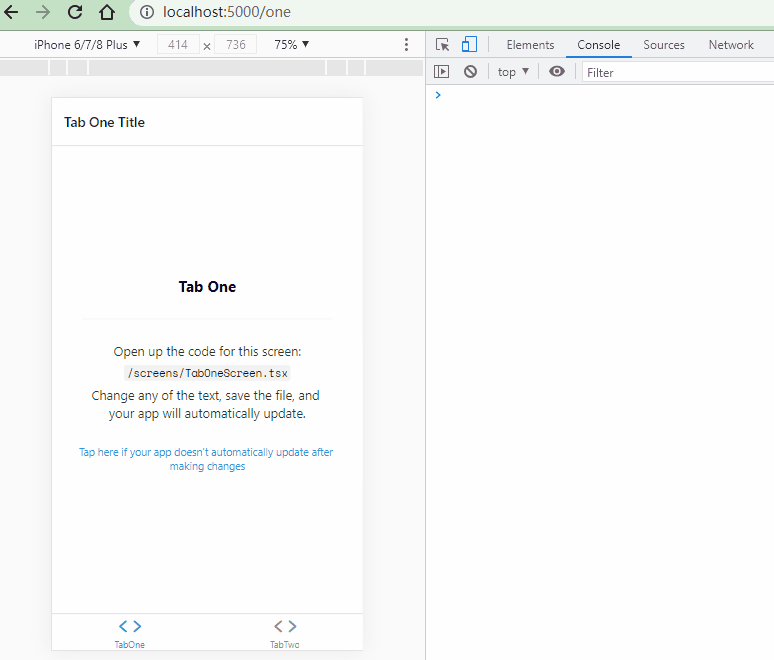Switch to the Network tab
The image size is (774, 660).
731,45
